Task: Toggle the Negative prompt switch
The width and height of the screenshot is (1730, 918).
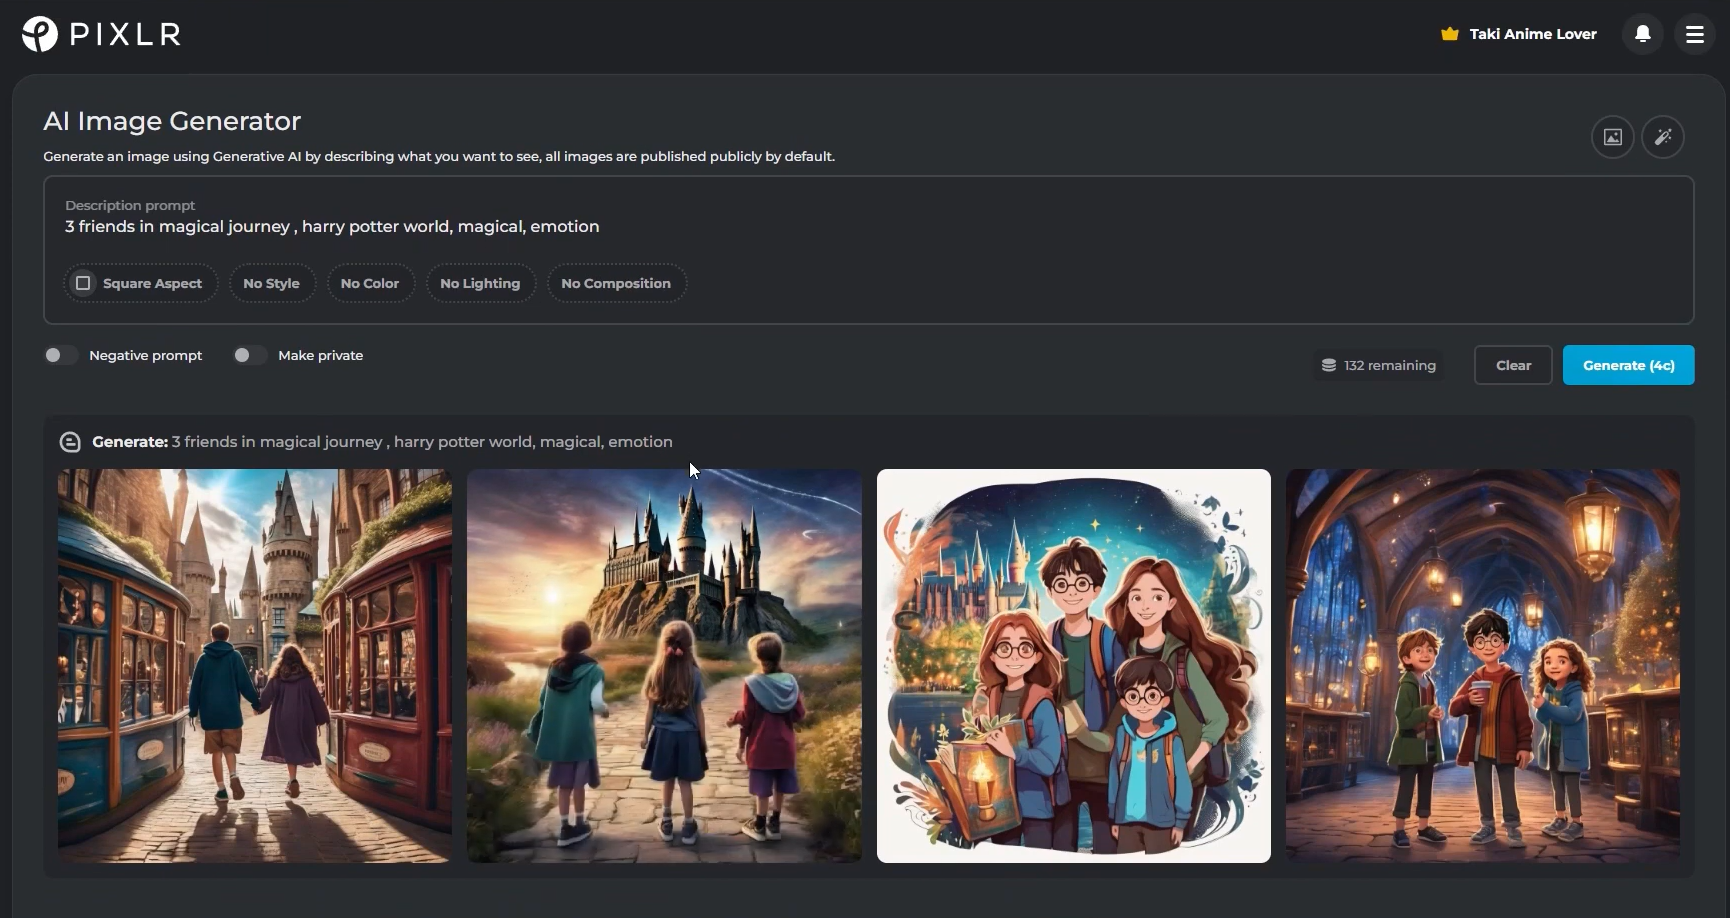Action: pos(60,355)
